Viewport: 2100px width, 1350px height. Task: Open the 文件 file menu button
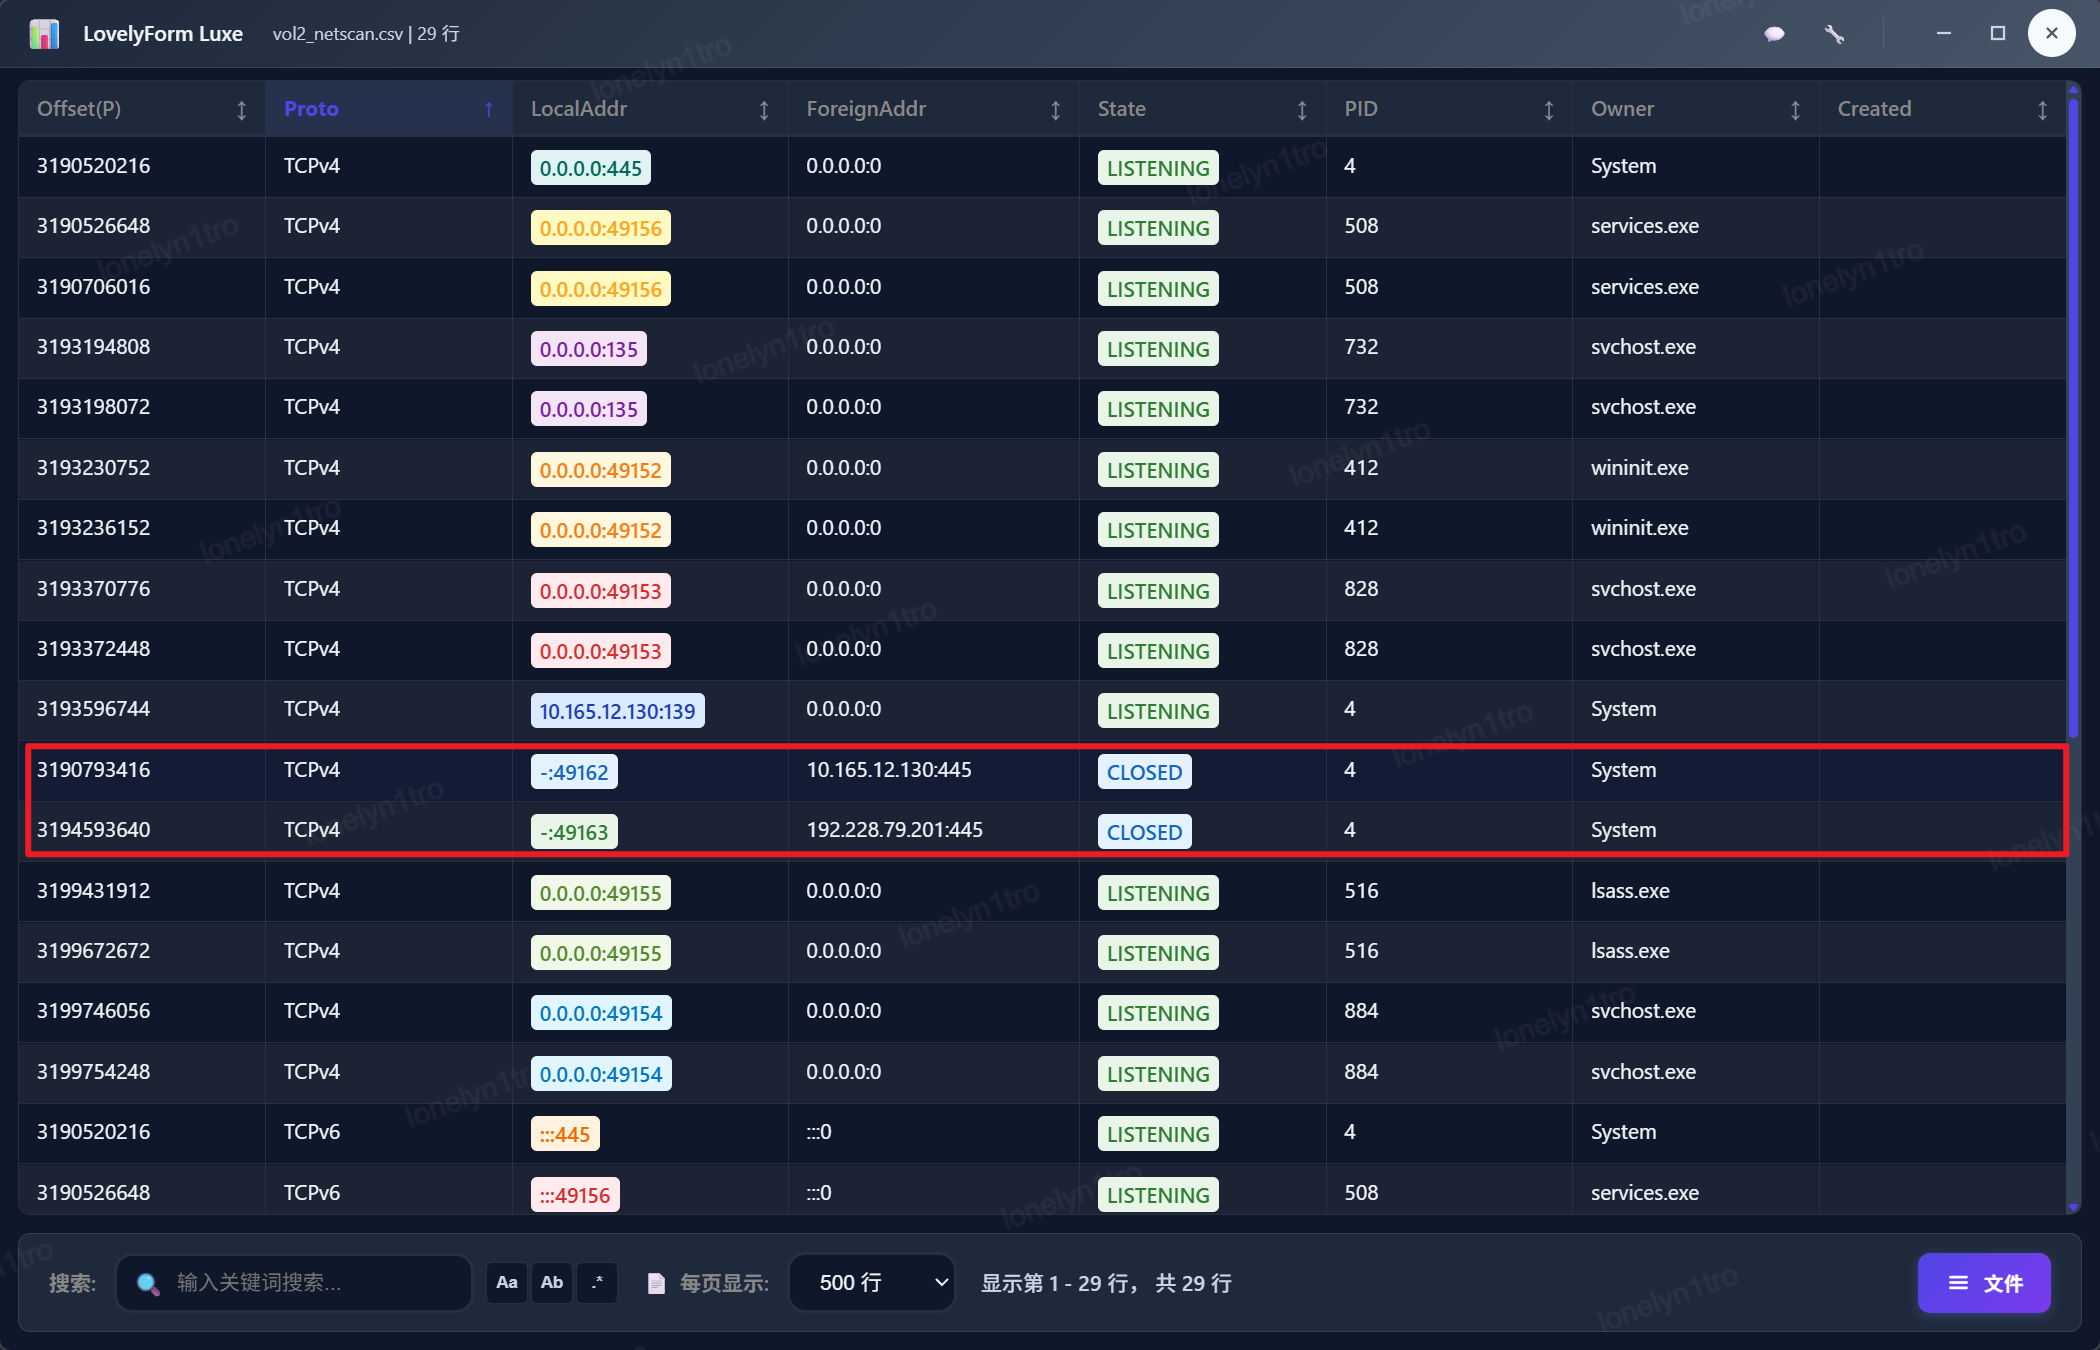(x=1984, y=1282)
